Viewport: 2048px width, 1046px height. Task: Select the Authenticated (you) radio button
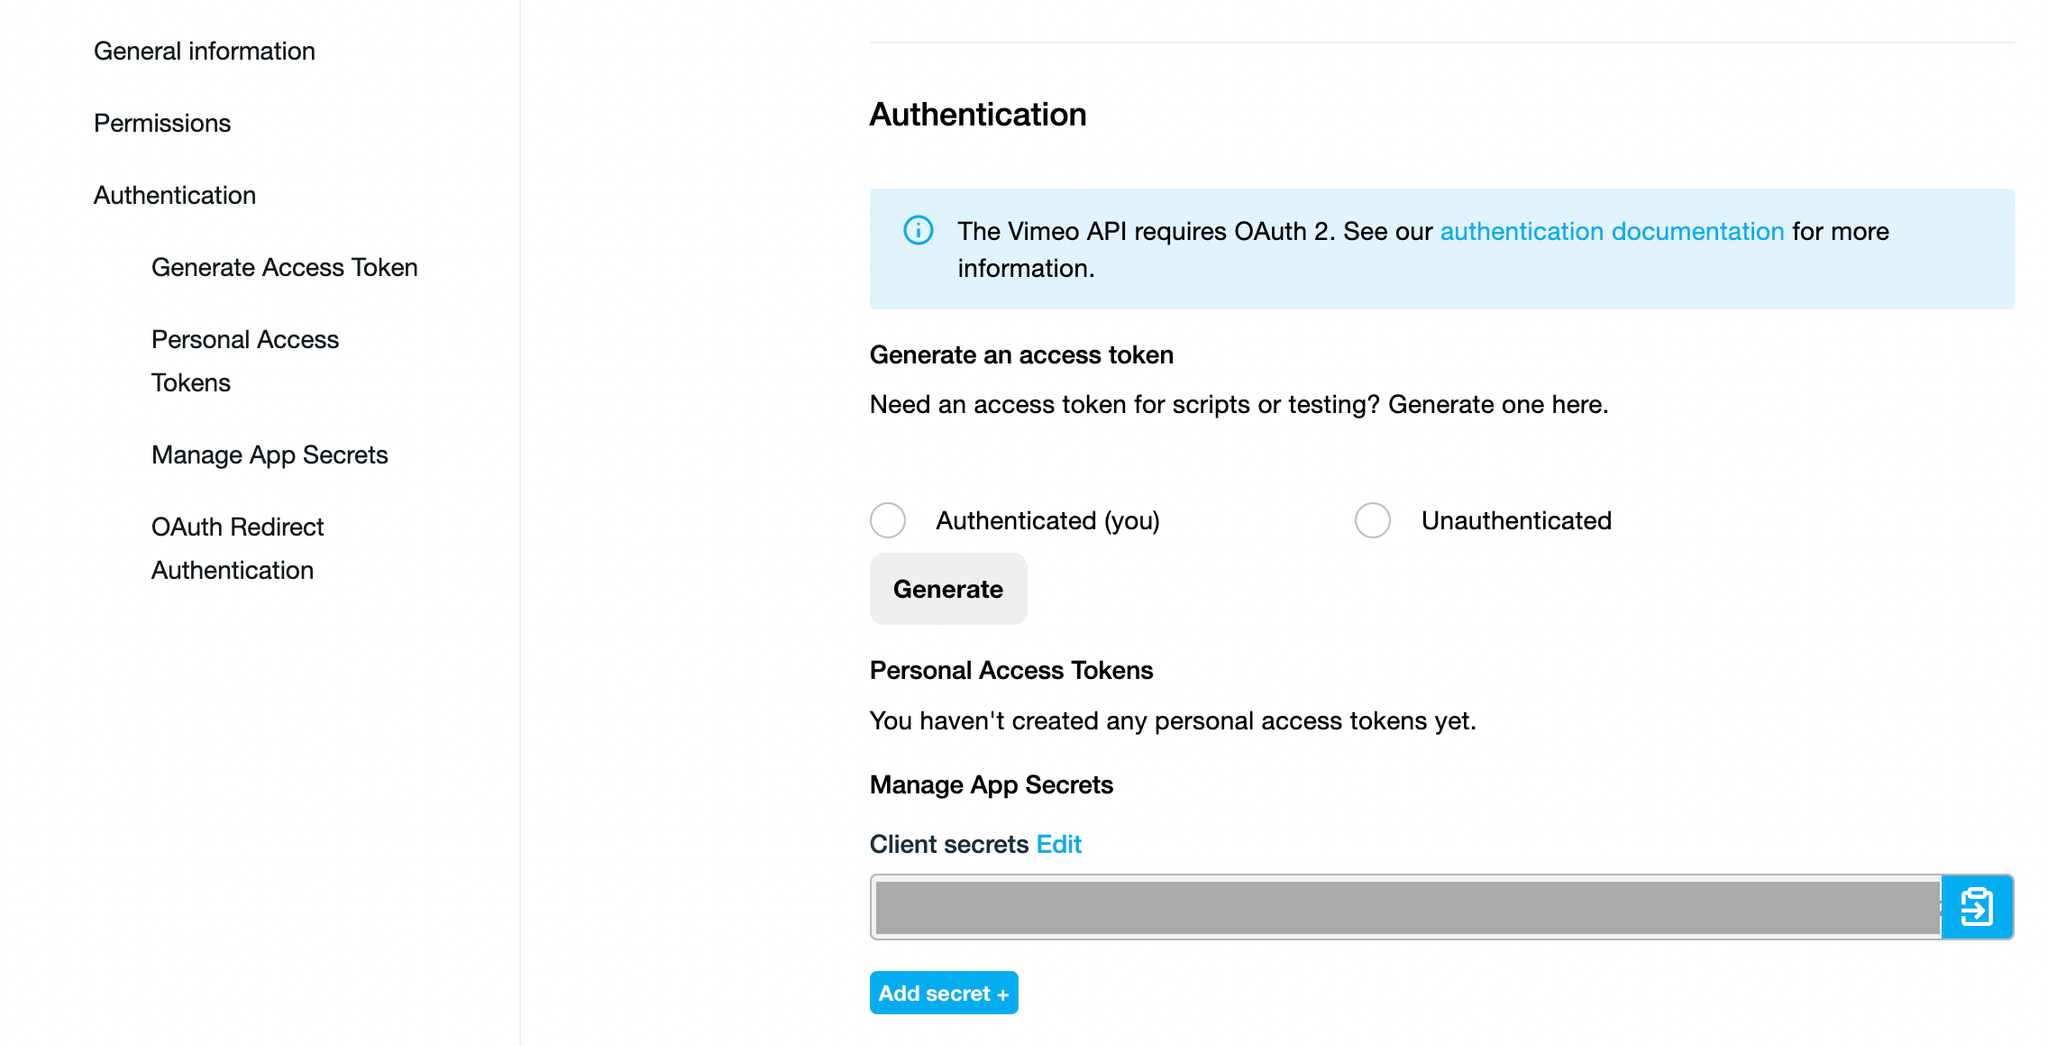(x=888, y=520)
